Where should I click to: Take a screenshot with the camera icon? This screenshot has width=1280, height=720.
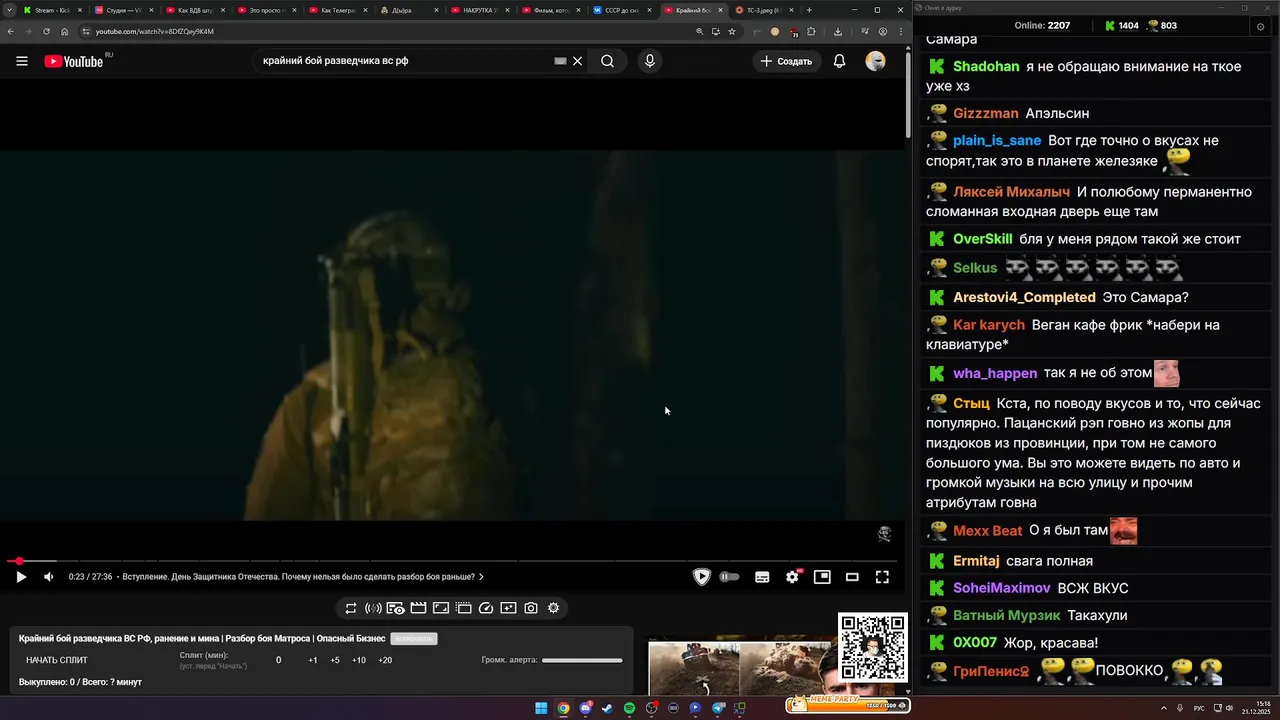point(531,608)
